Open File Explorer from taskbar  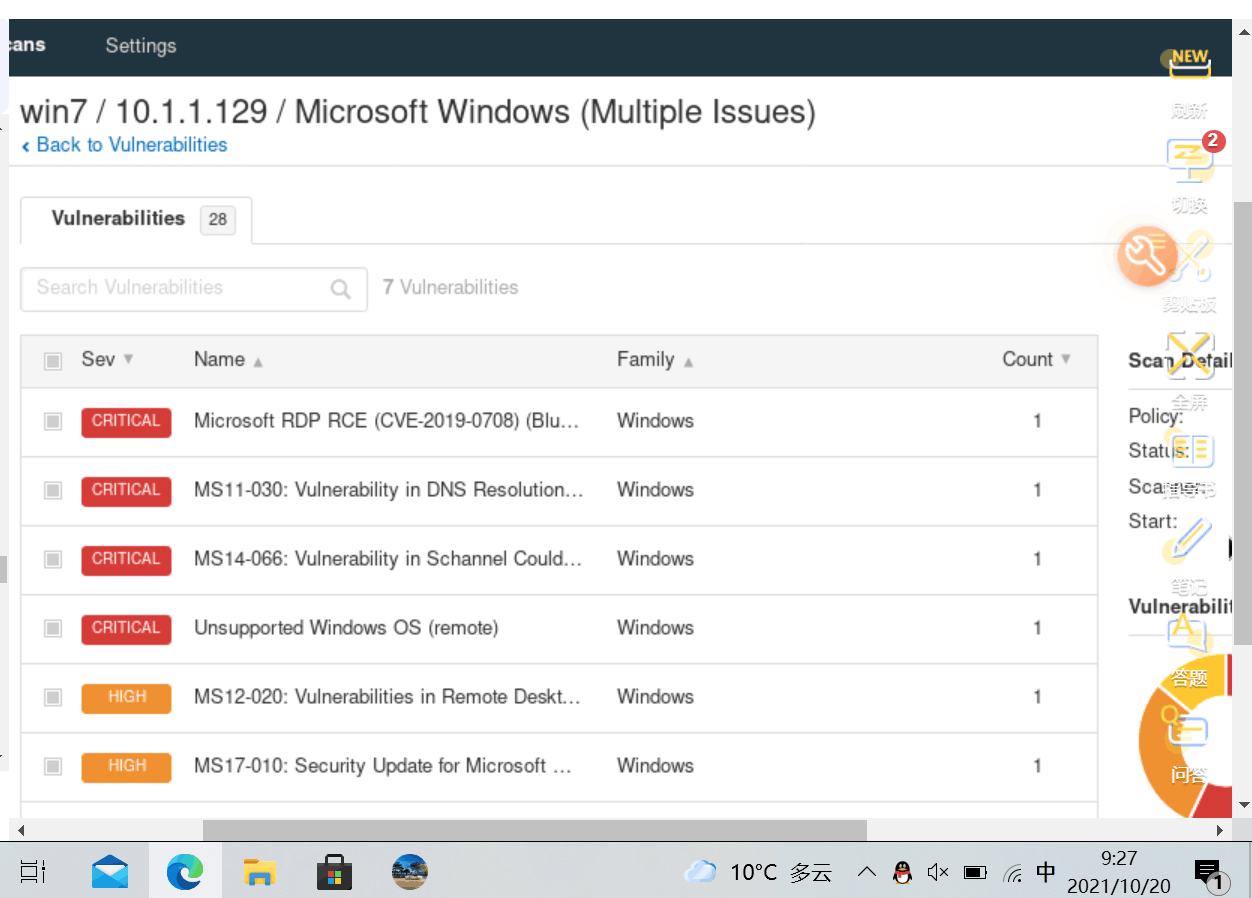tap(260, 871)
